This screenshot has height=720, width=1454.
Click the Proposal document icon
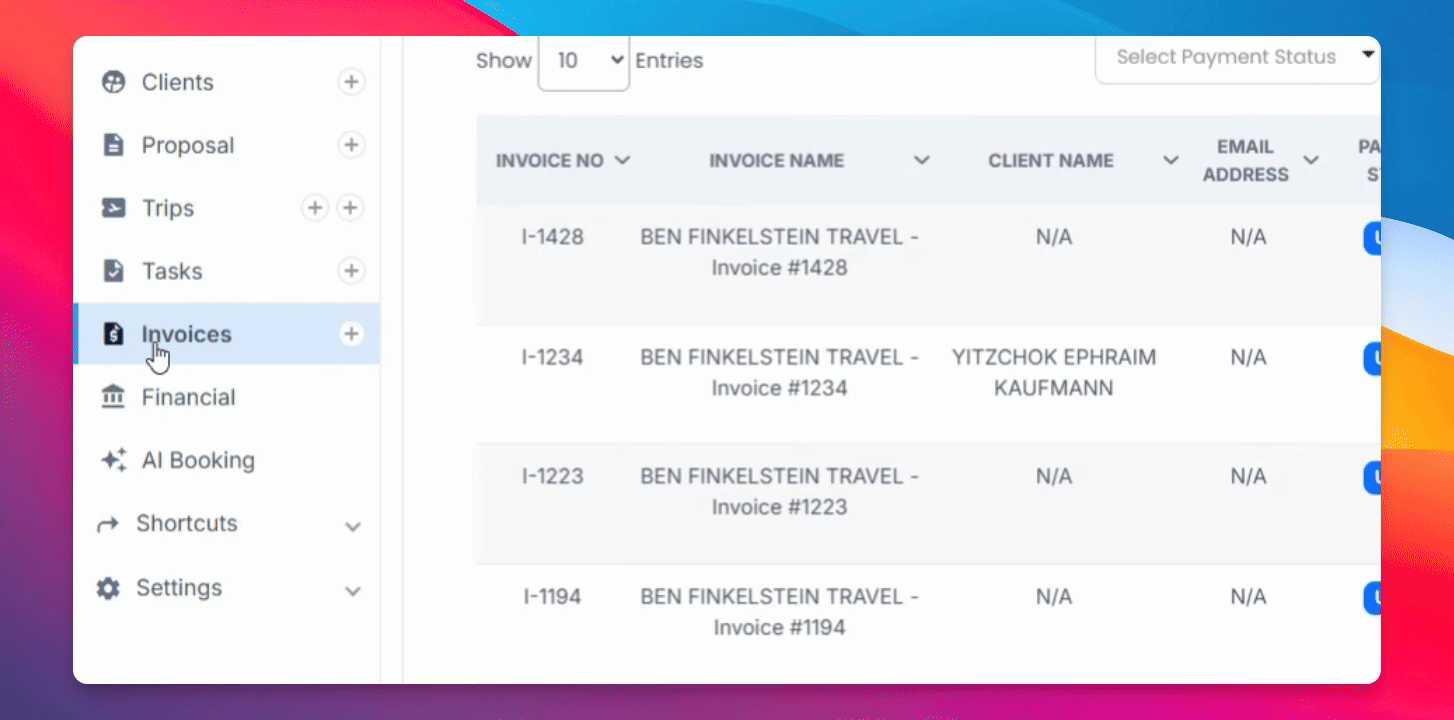pos(114,145)
